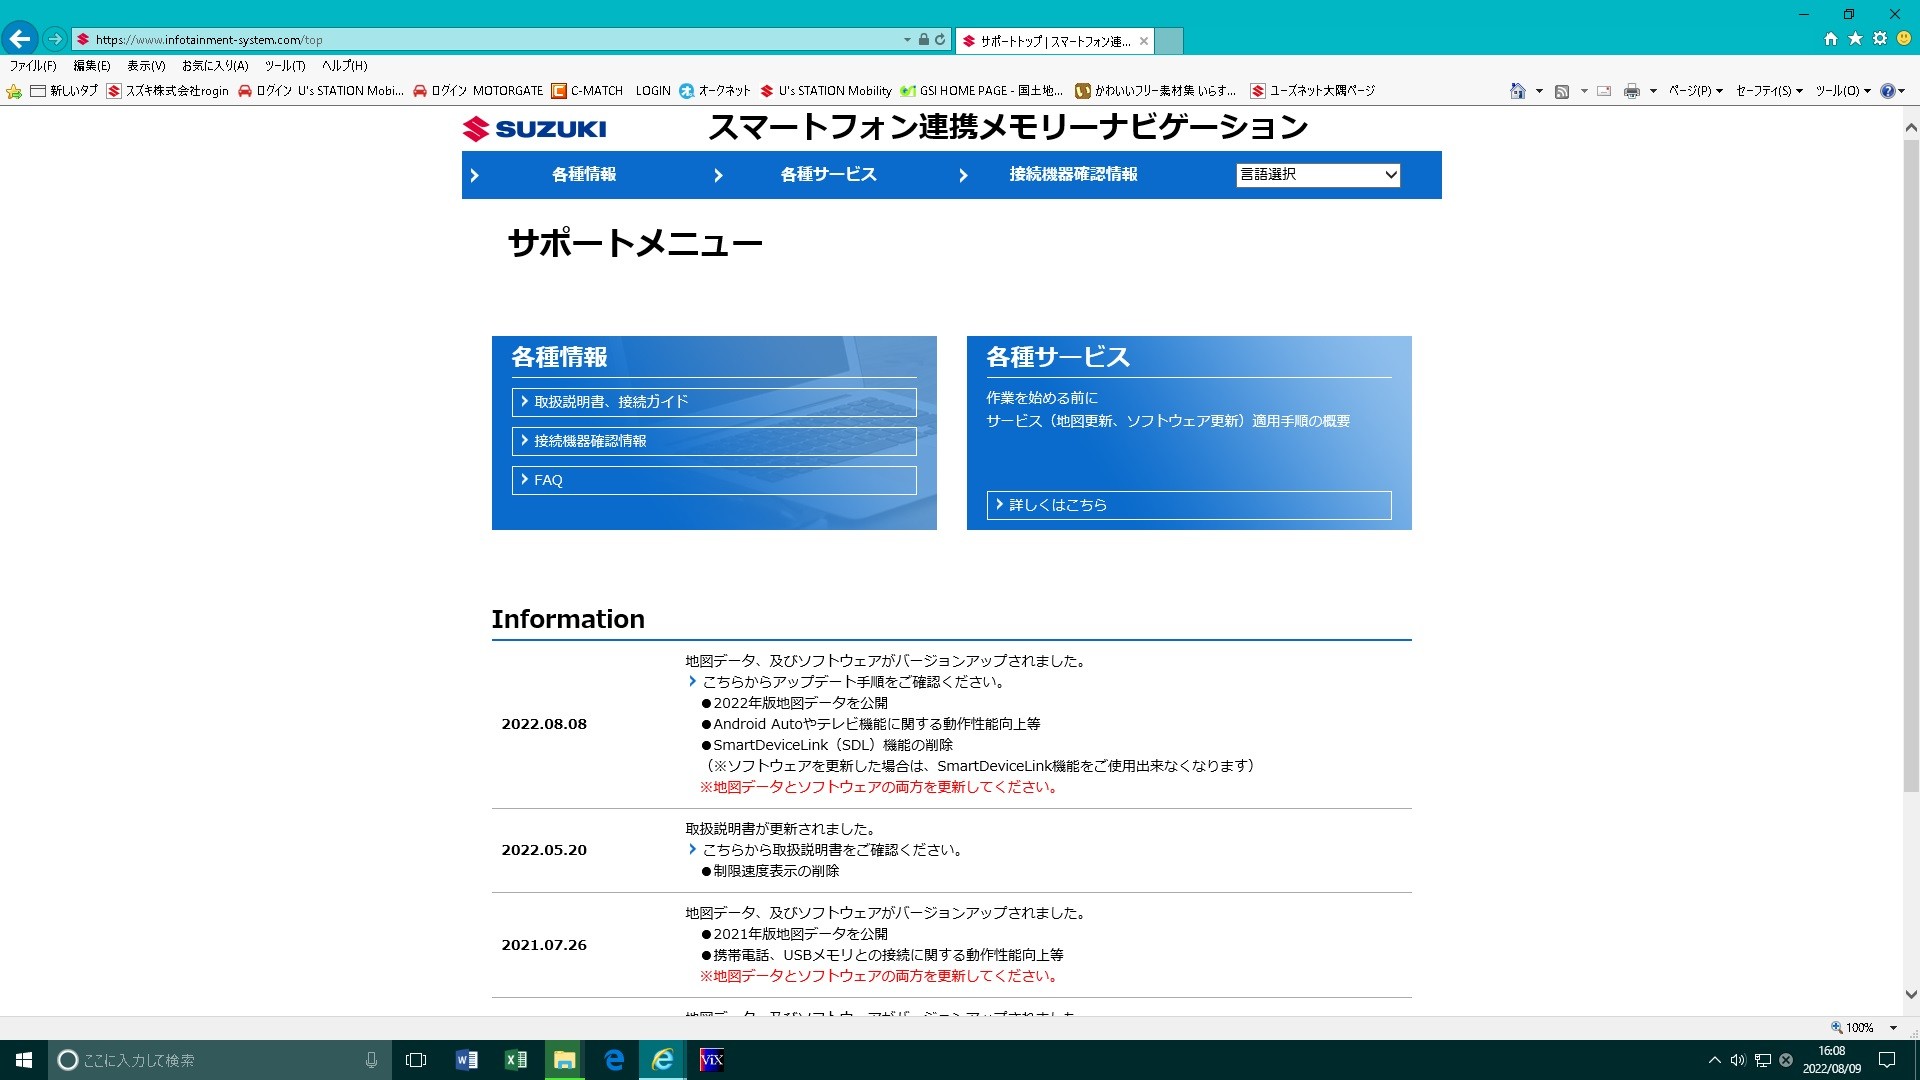The height and width of the screenshot is (1080, 1920).
Task: Open the C-MATCH LOGIN favorite
Action: click(x=611, y=91)
